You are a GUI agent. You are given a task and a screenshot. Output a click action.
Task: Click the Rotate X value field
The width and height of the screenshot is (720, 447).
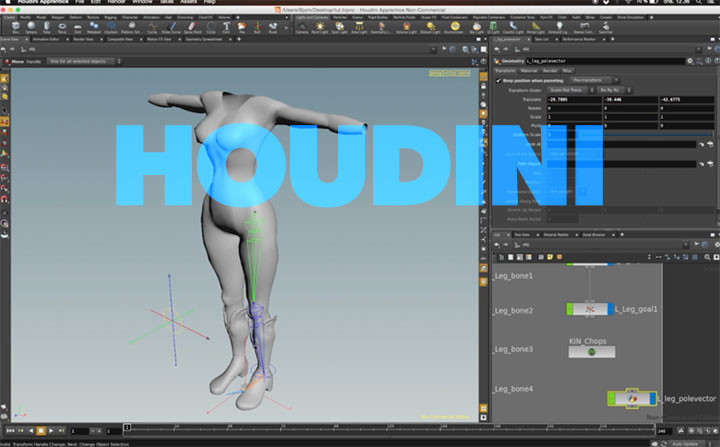pyautogui.click(x=574, y=108)
